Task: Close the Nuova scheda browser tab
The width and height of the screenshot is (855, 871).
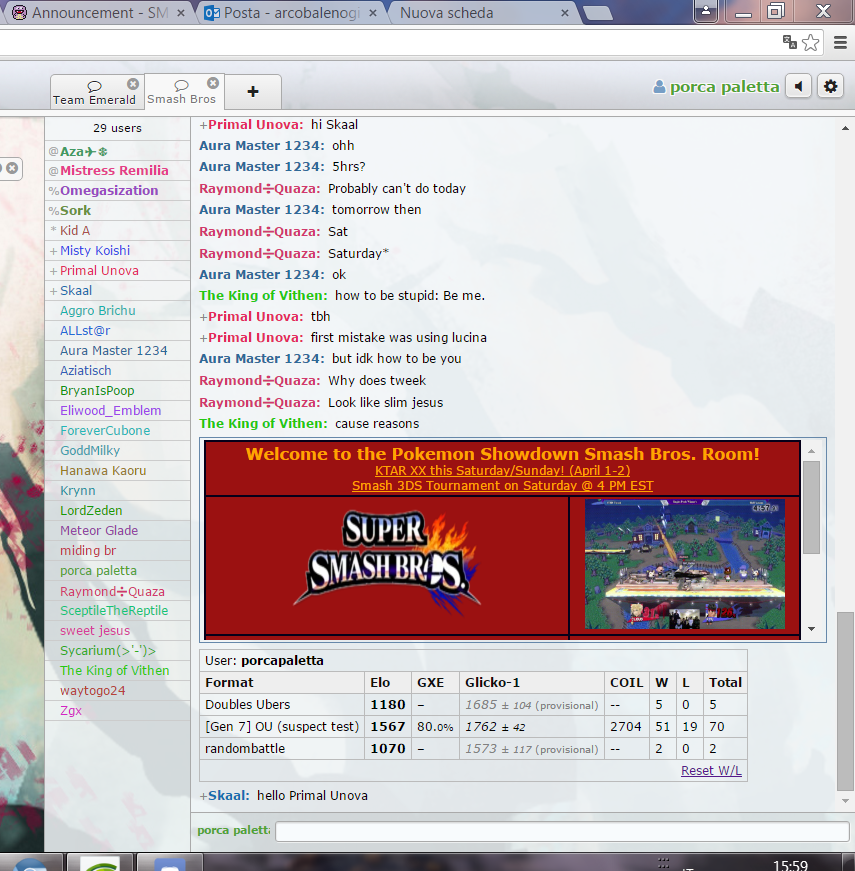Action: click(x=564, y=13)
